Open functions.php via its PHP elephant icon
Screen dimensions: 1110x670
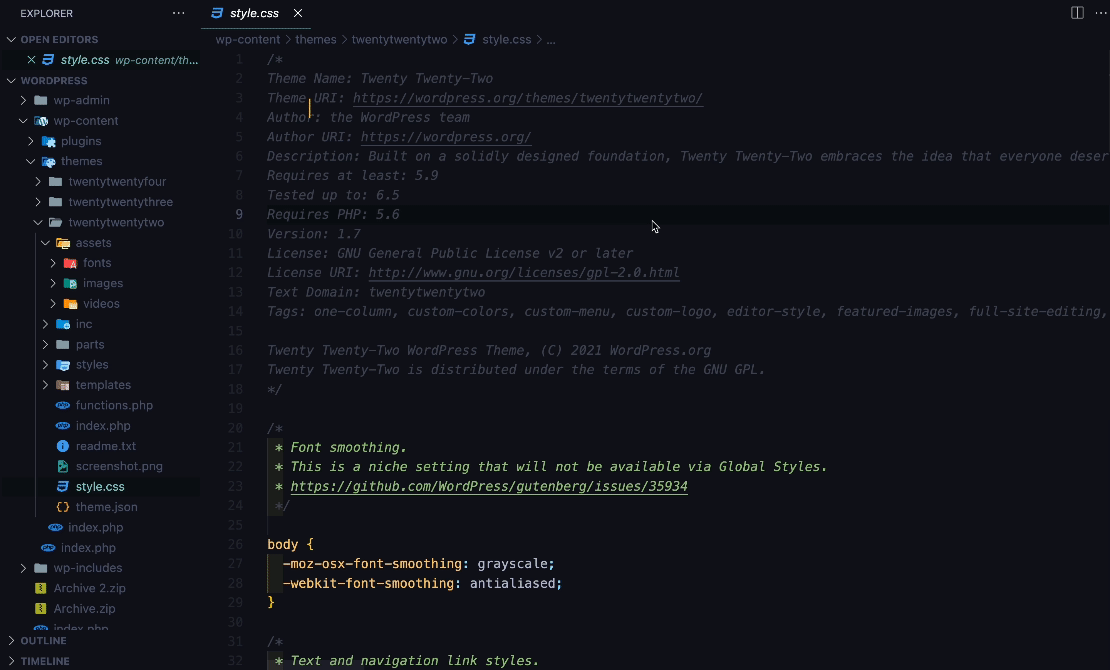(x=62, y=405)
